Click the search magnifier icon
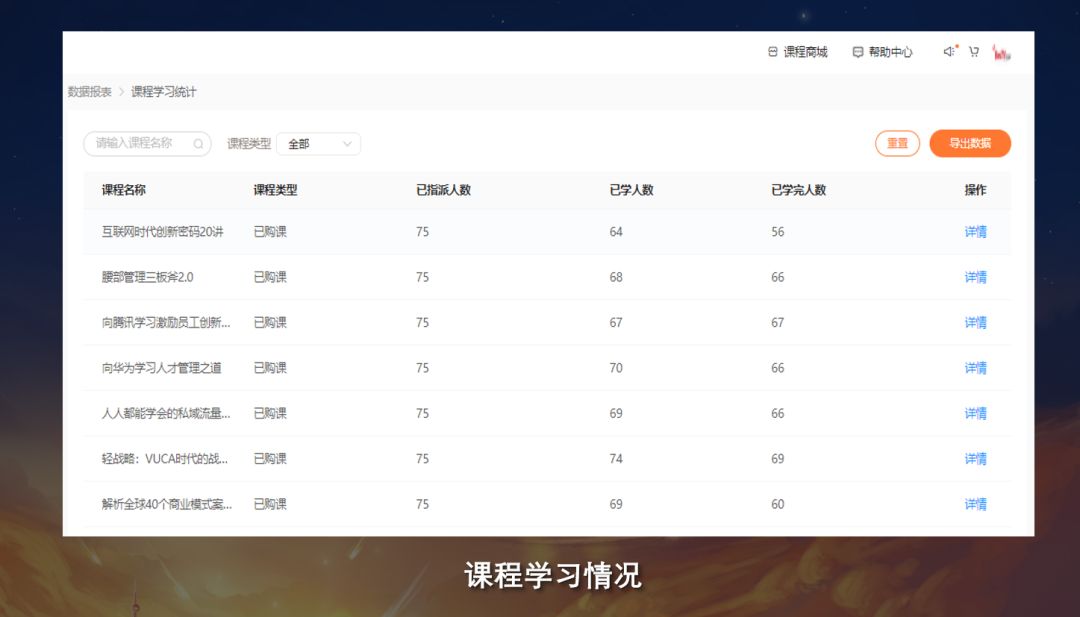 tap(198, 144)
